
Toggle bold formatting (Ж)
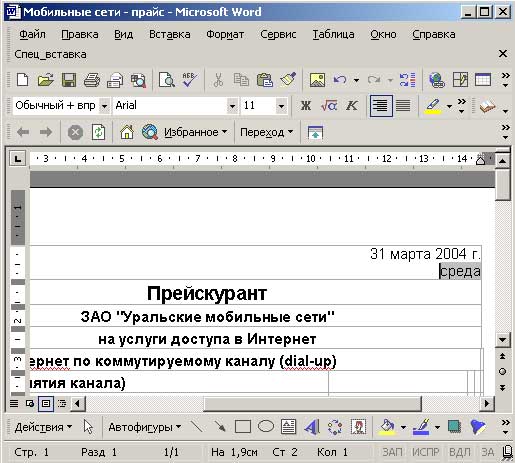pyautogui.click(x=306, y=106)
